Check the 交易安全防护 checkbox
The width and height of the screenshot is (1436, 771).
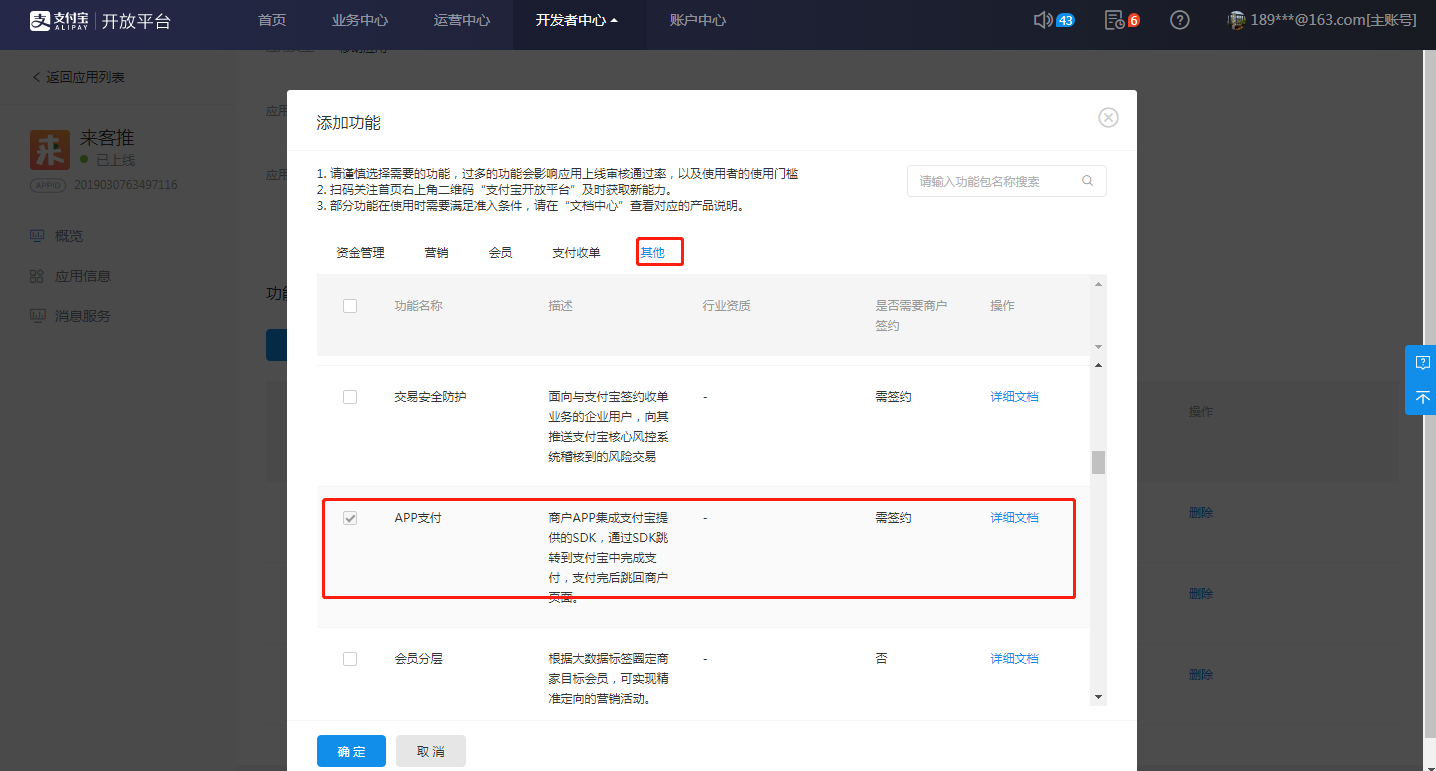pyautogui.click(x=350, y=397)
